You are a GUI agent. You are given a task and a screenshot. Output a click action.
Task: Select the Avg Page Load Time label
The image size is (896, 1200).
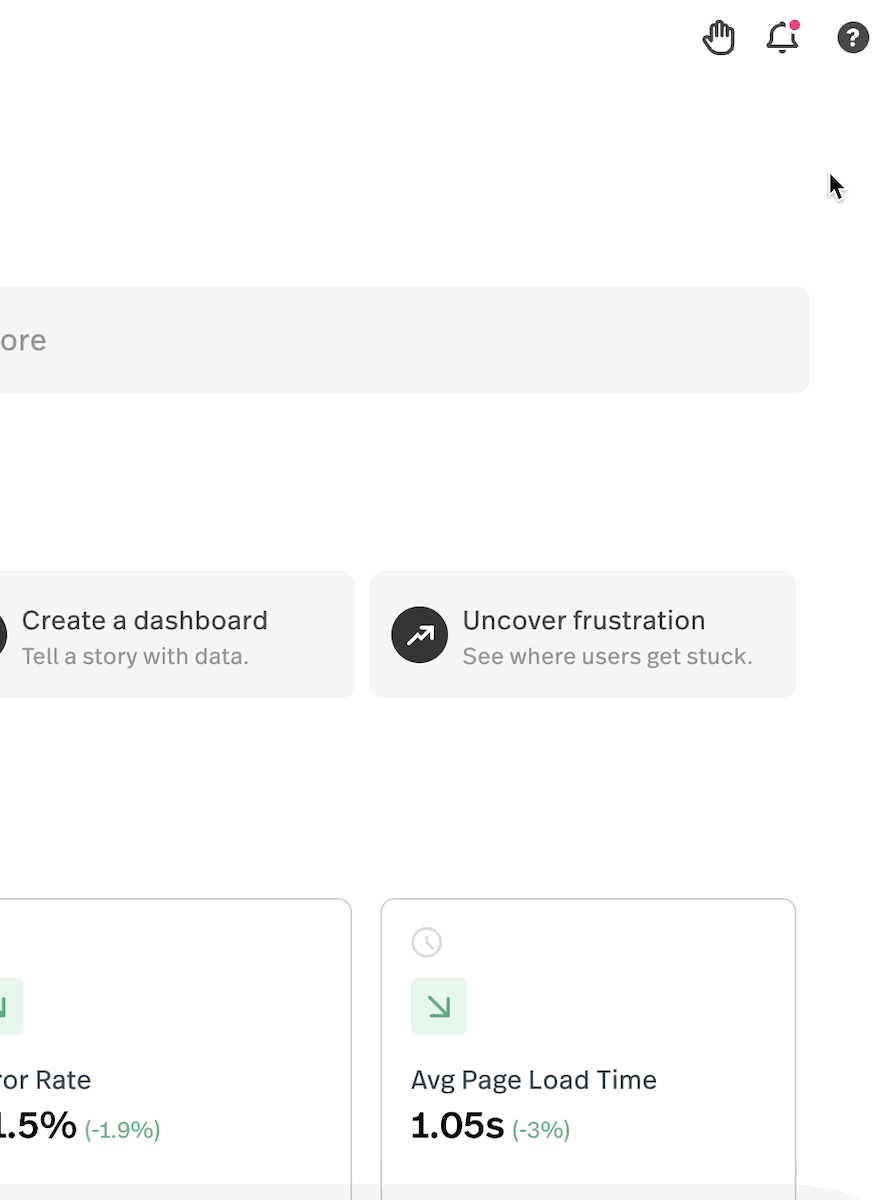[x=534, y=1080]
